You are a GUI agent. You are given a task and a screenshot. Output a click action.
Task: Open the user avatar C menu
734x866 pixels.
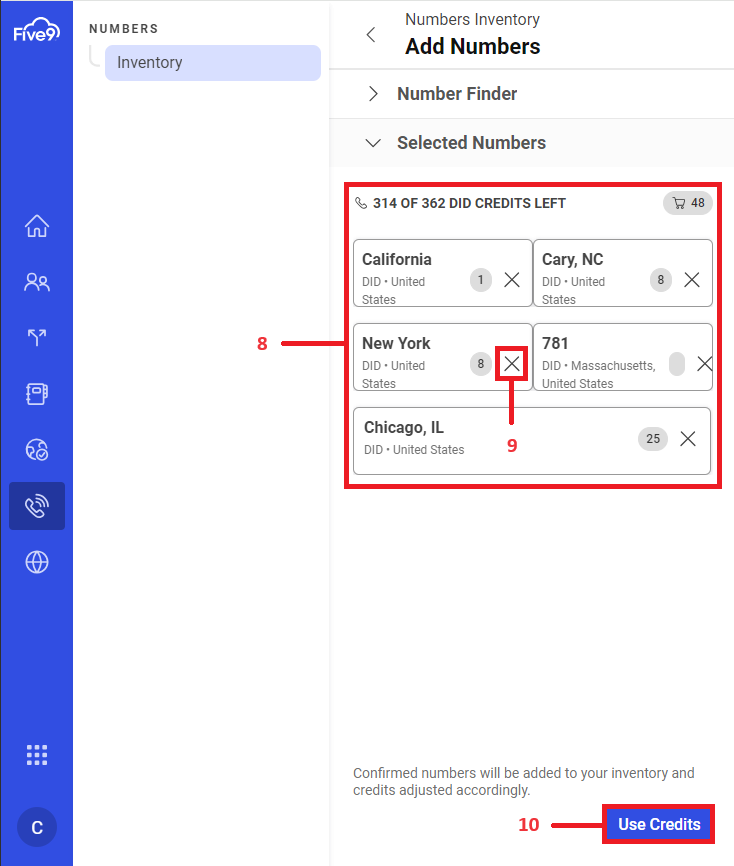(37, 827)
